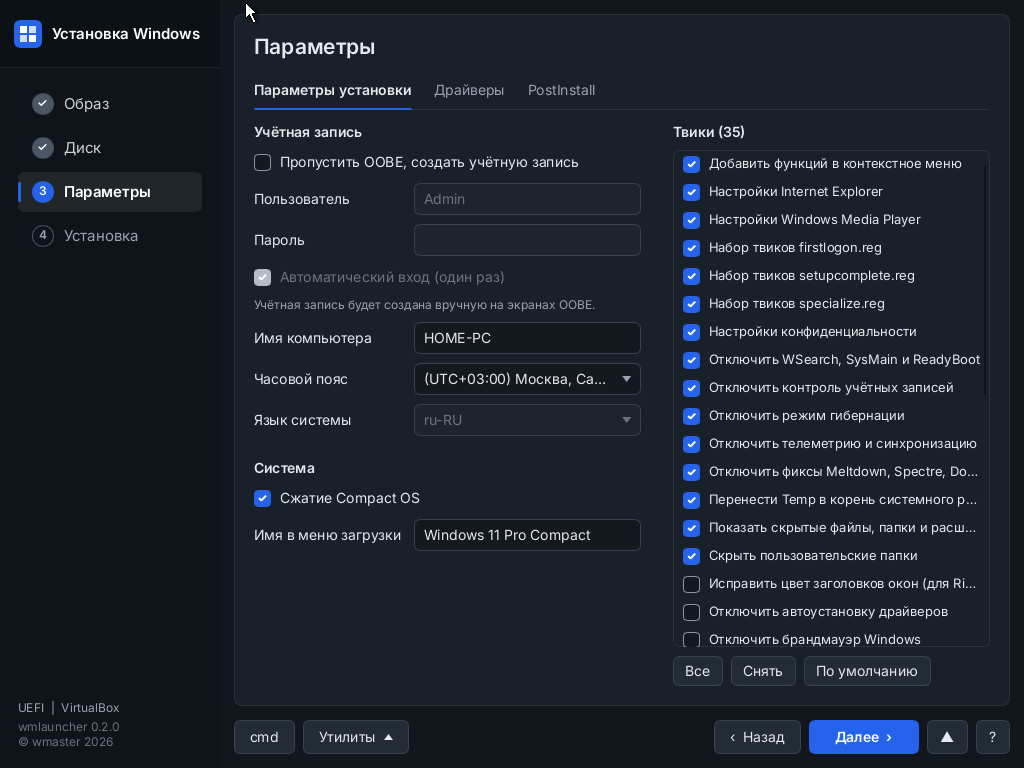This screenshot has width=1024, height=768.
Task: Click the Имя компьютера field
Action: [527, 338]
